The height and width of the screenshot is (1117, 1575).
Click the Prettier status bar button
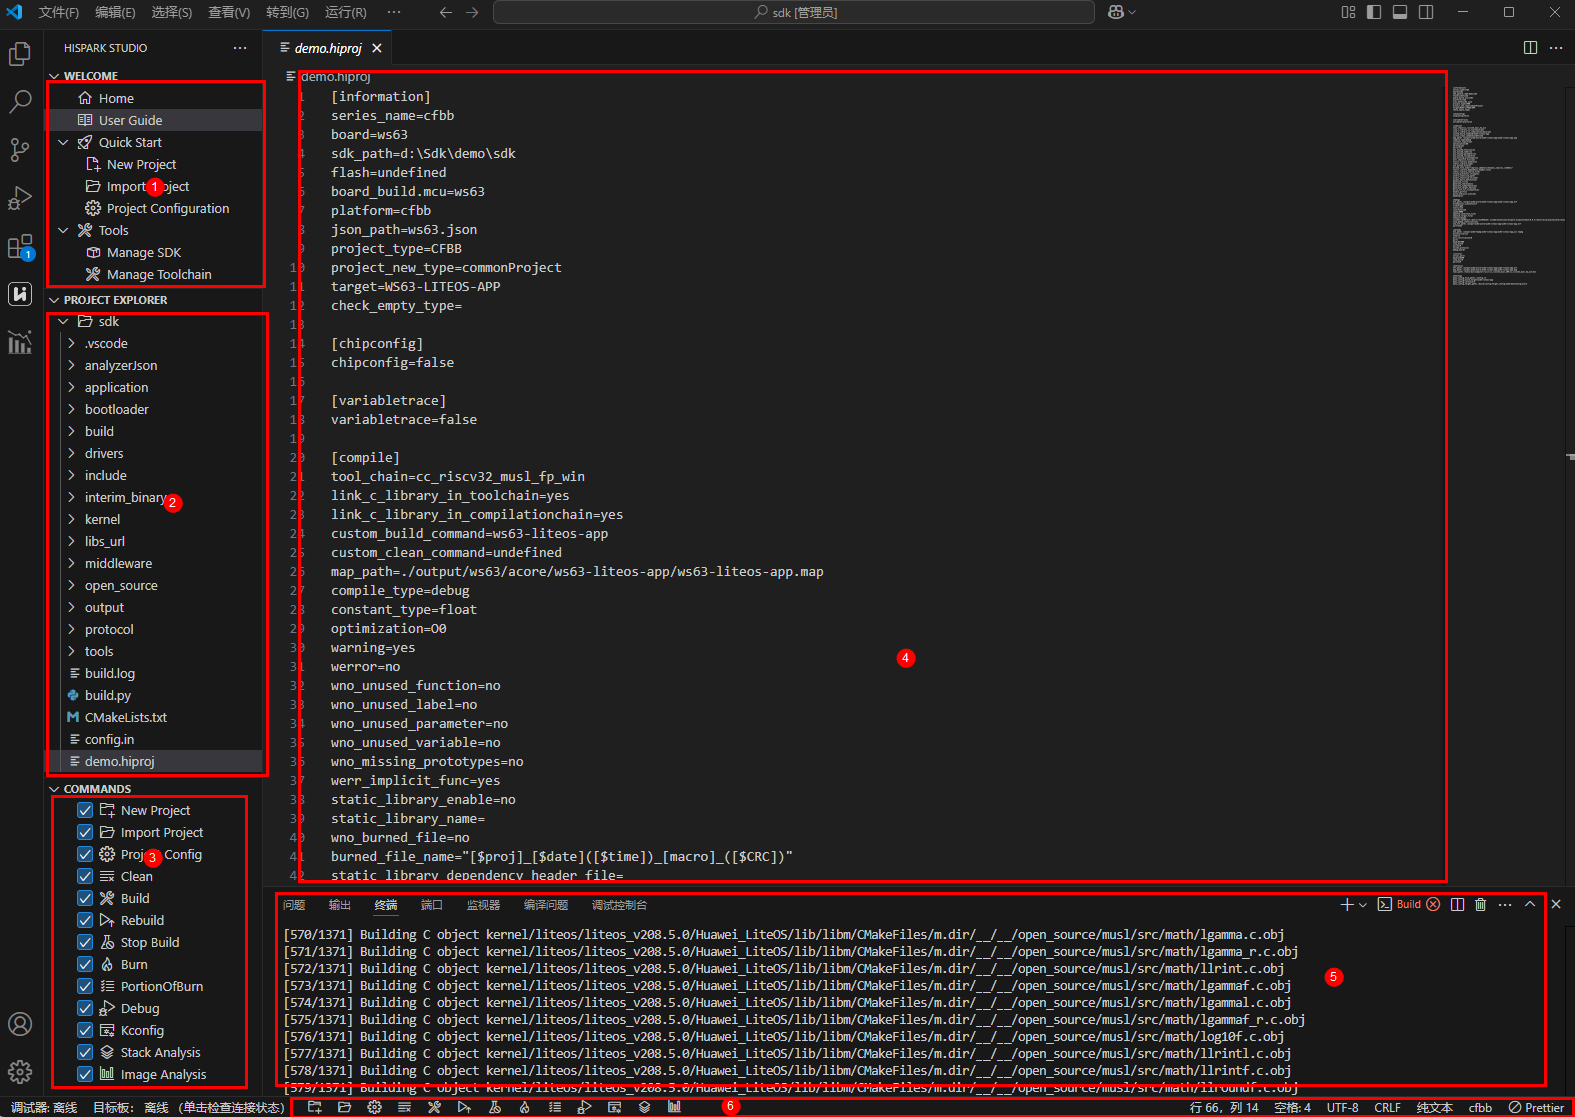click(x=1536, y=1107)
